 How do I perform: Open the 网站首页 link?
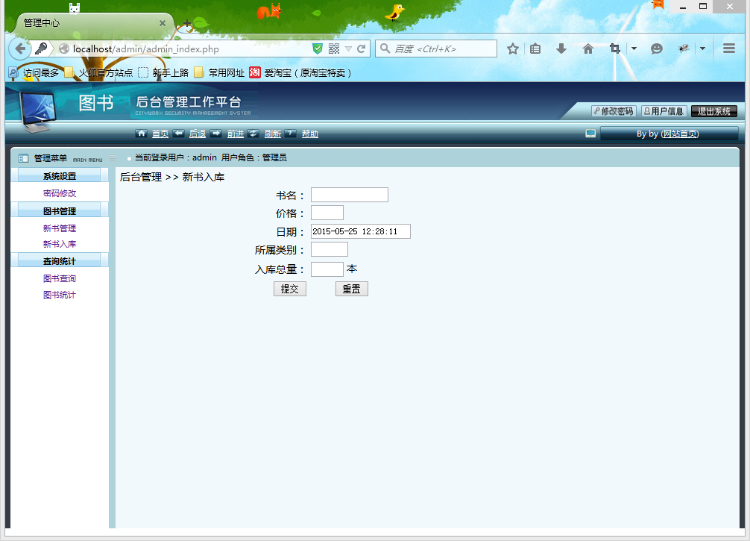click(680, 134)
